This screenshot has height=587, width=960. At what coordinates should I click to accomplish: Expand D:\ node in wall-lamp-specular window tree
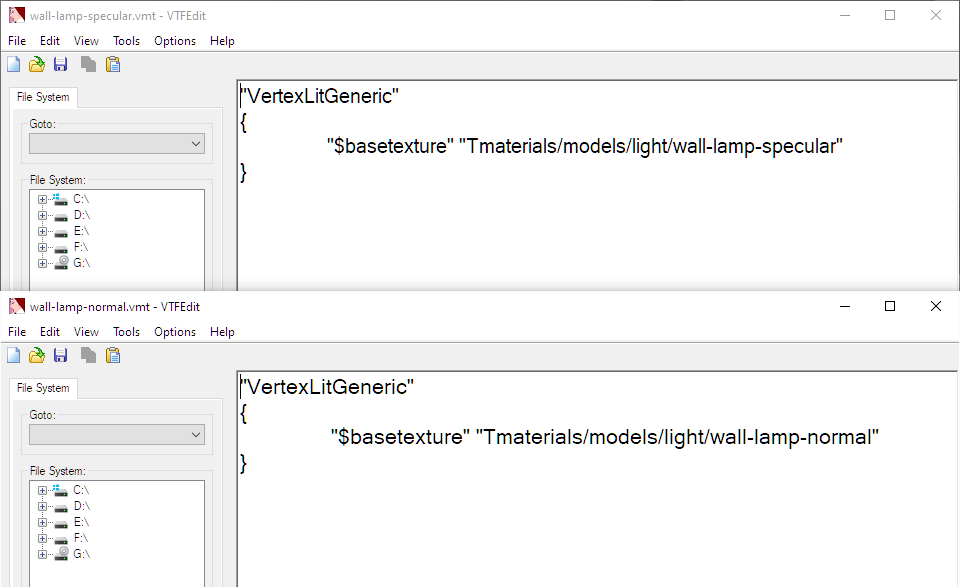[x=42, y=215]
